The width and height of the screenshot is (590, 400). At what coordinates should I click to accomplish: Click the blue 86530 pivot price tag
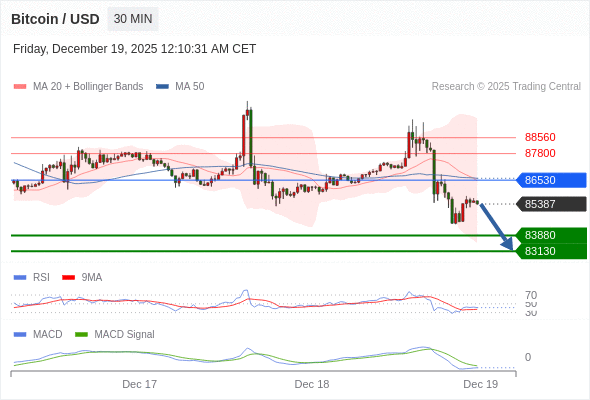click(551, 180)
